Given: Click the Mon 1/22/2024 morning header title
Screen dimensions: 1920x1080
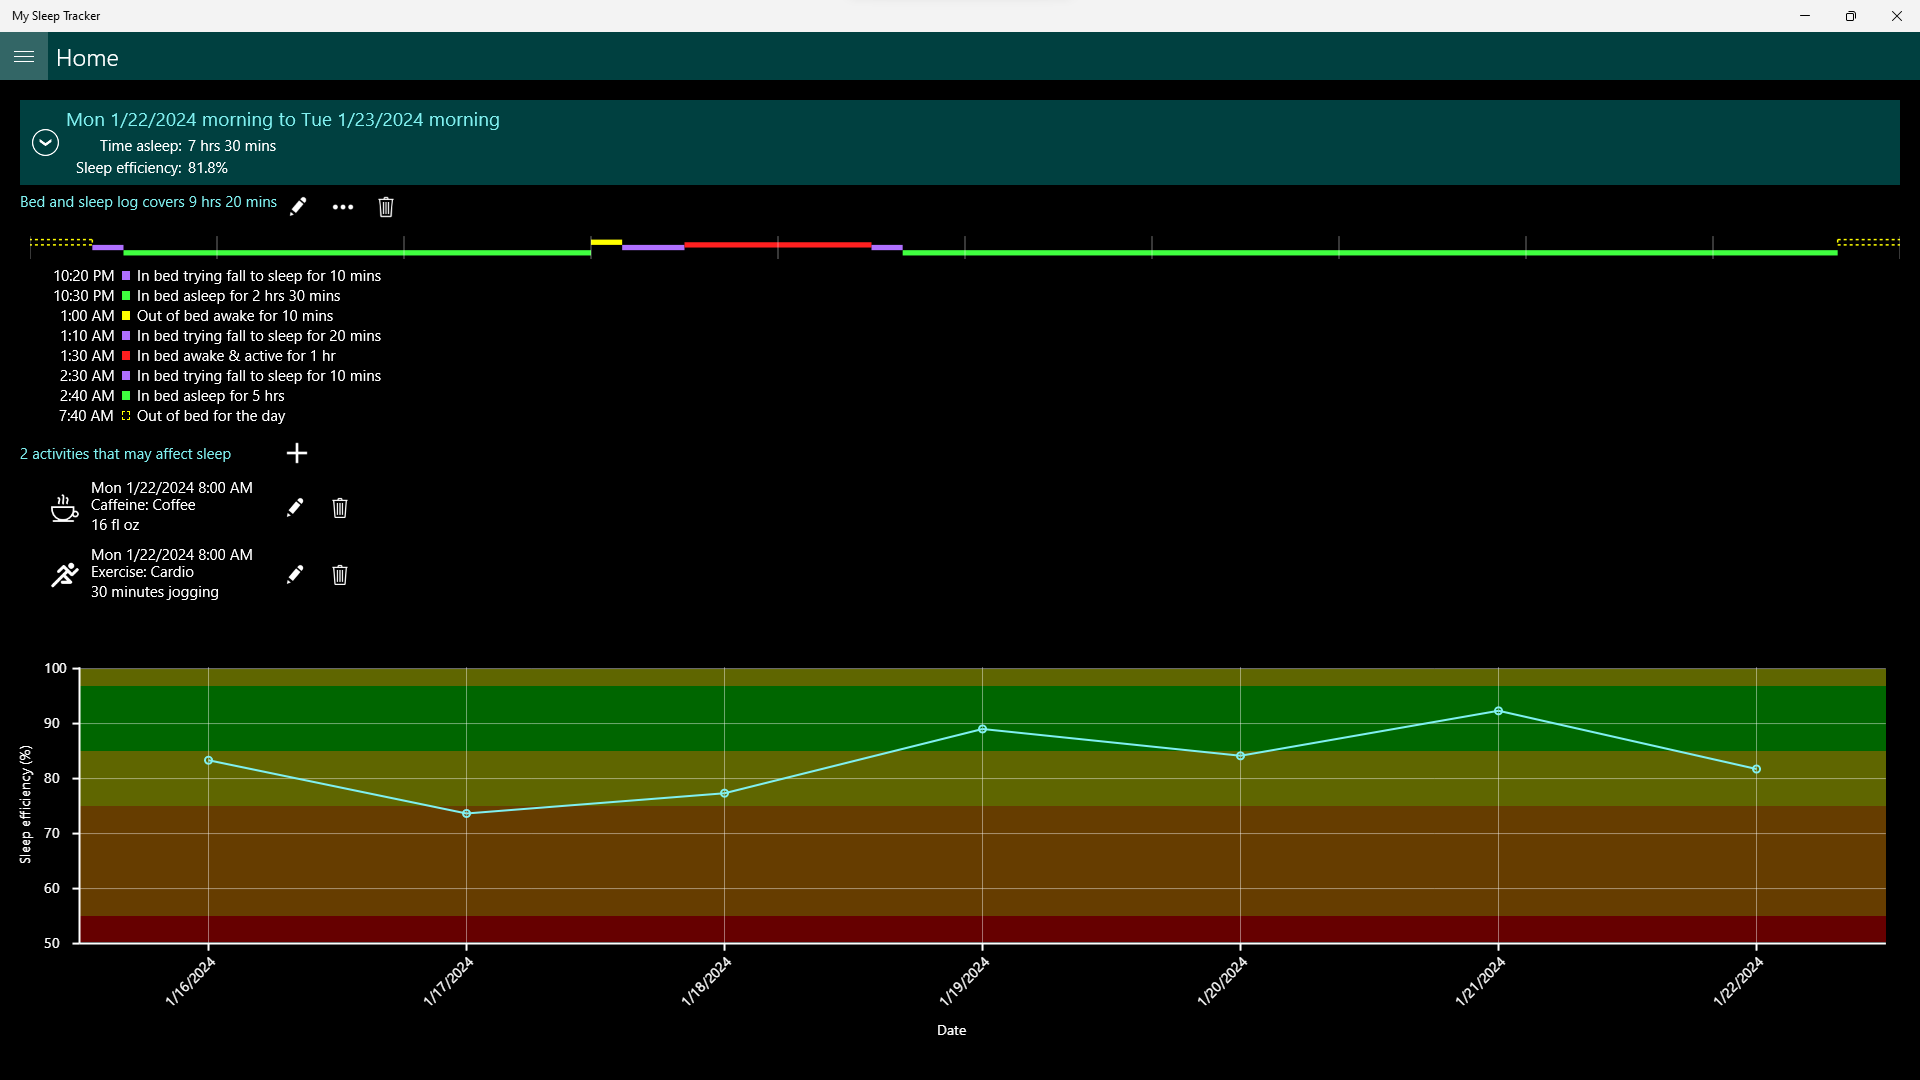Looking at the screenshot, I should pyautogui.click(x=283, y=120).
